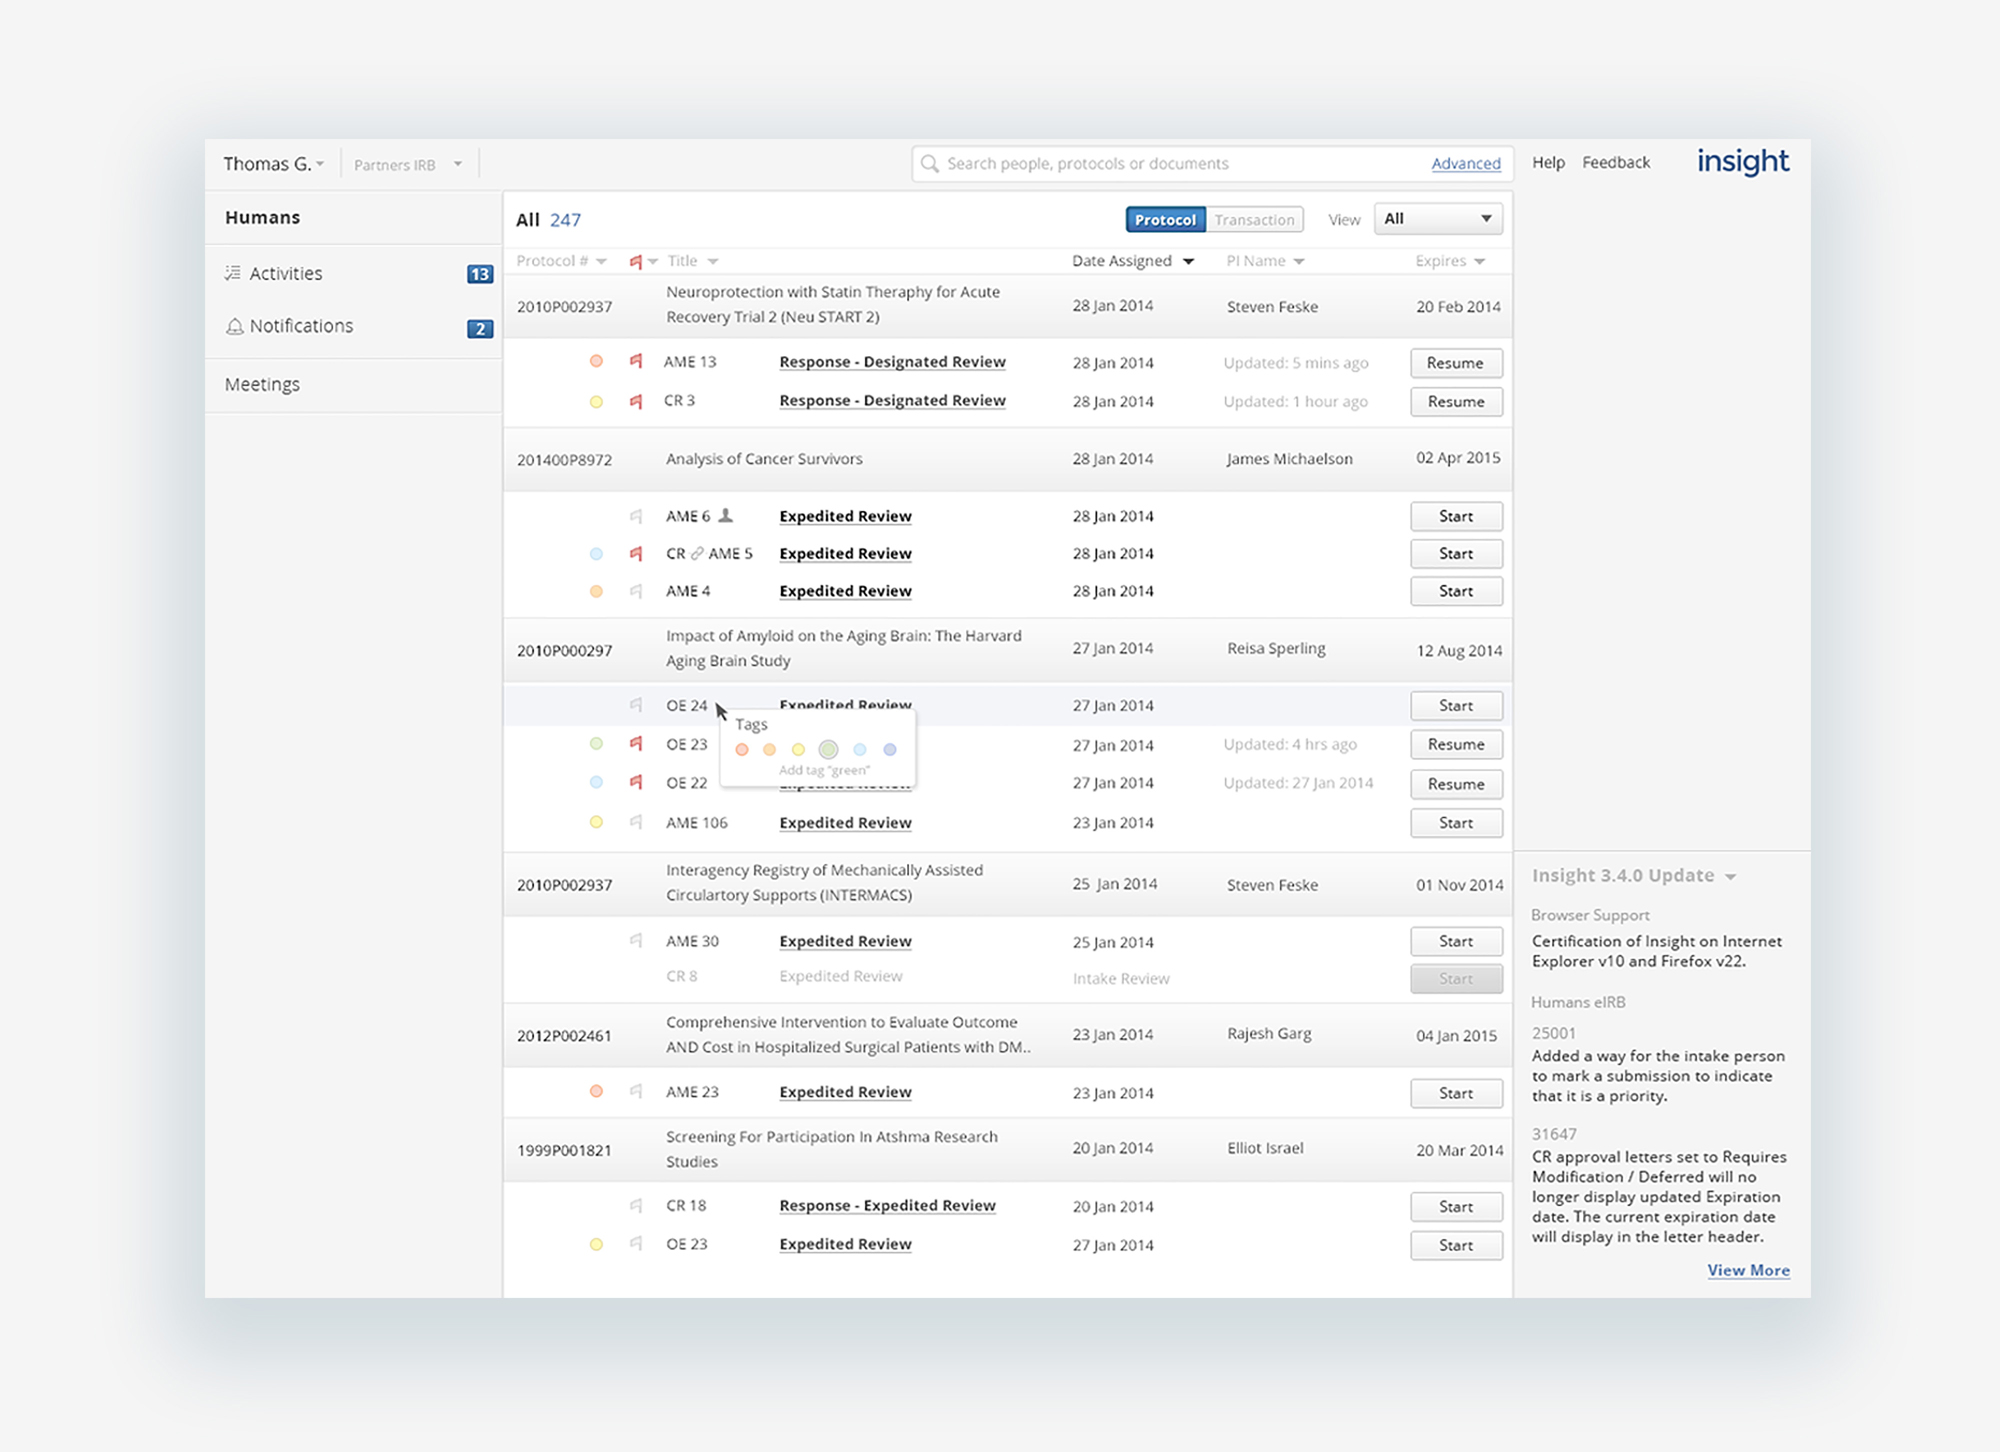Pick the purple tag in the Tags popup
This screenshot has height=1452, width=2000.
(x=890, y=749)
